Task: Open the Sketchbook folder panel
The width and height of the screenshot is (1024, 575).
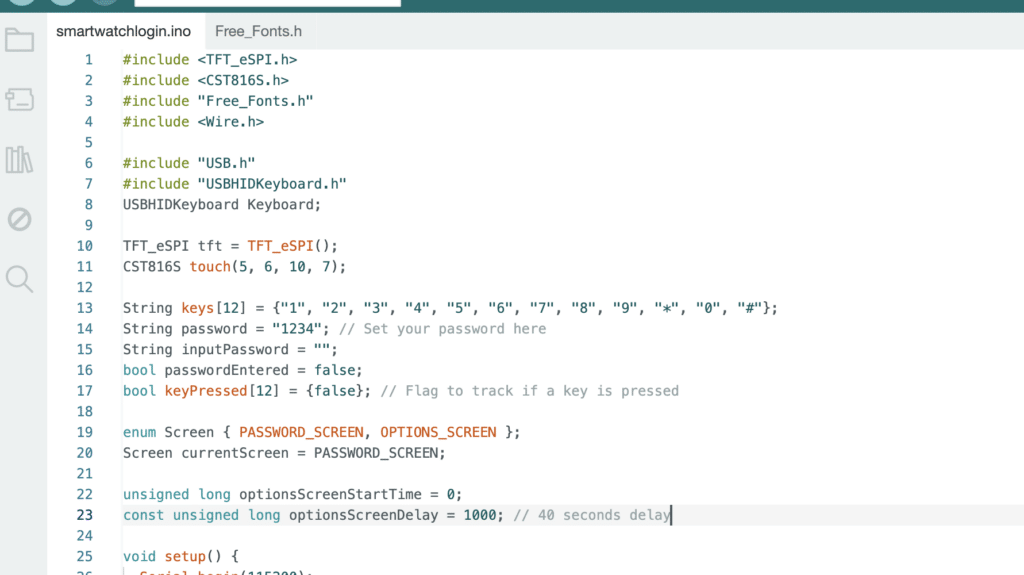Action: pos(19,40)
